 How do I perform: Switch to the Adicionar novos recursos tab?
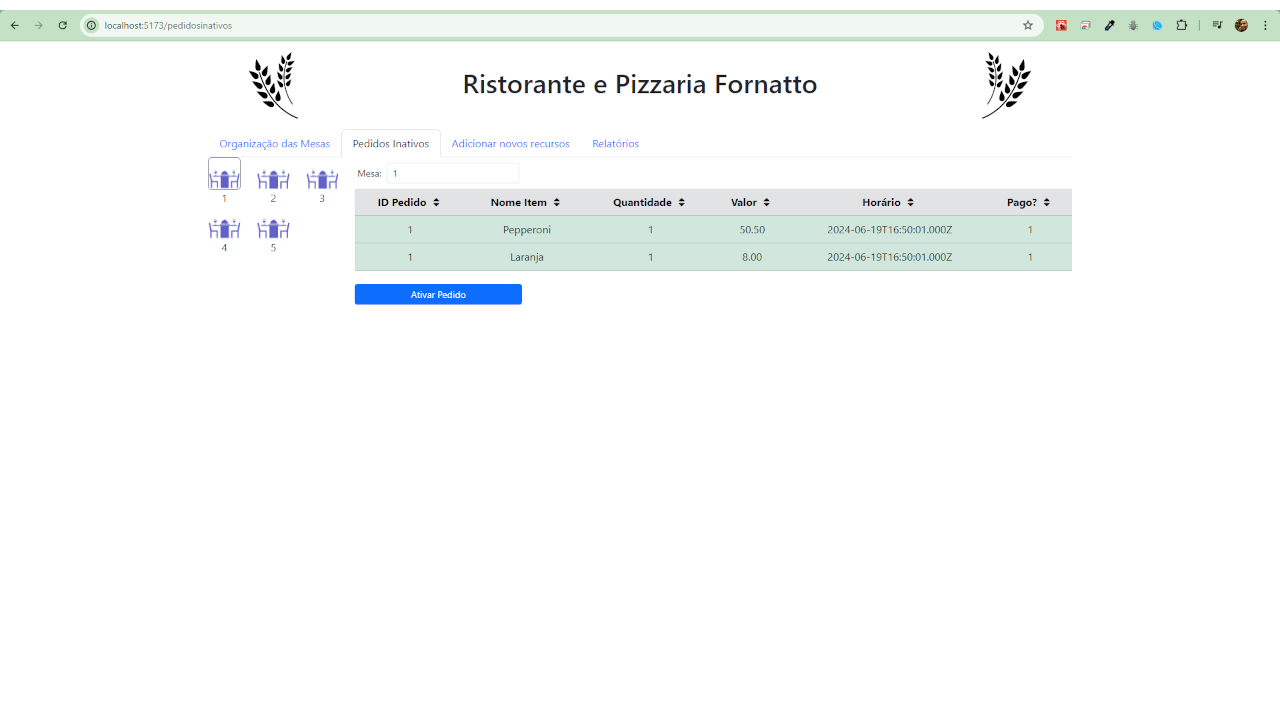tap(510, 144)
